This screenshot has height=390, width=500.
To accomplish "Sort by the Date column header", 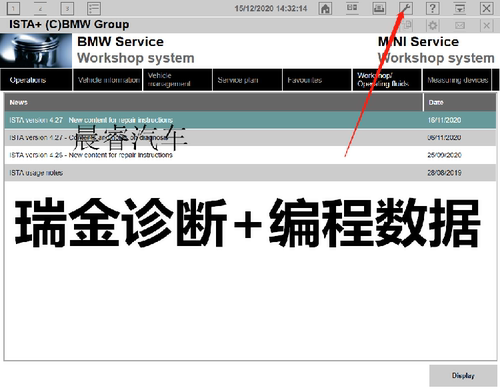I will (x=460, y=102).
